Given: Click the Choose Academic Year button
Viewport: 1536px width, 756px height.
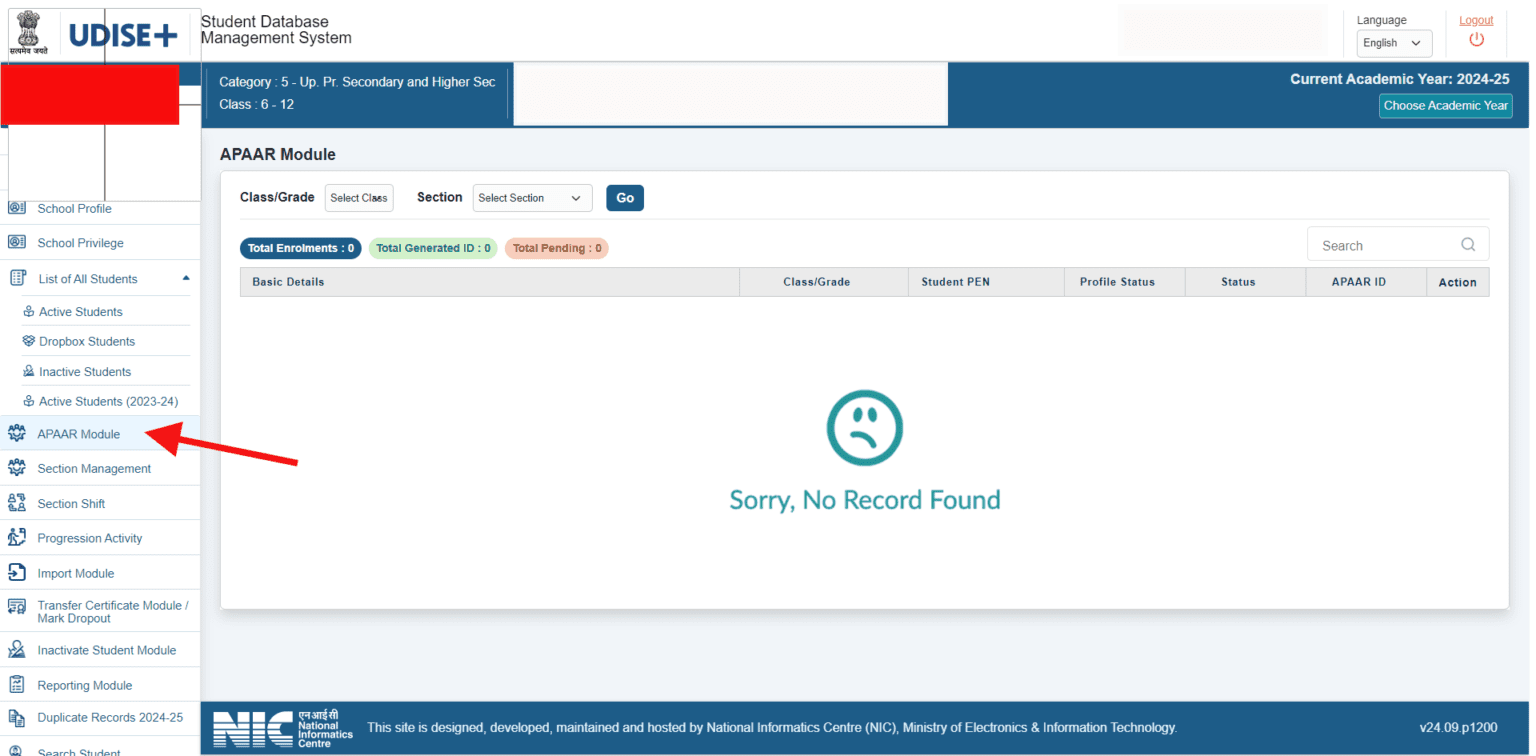Looking at the screenshot, I should point(1445,106).
